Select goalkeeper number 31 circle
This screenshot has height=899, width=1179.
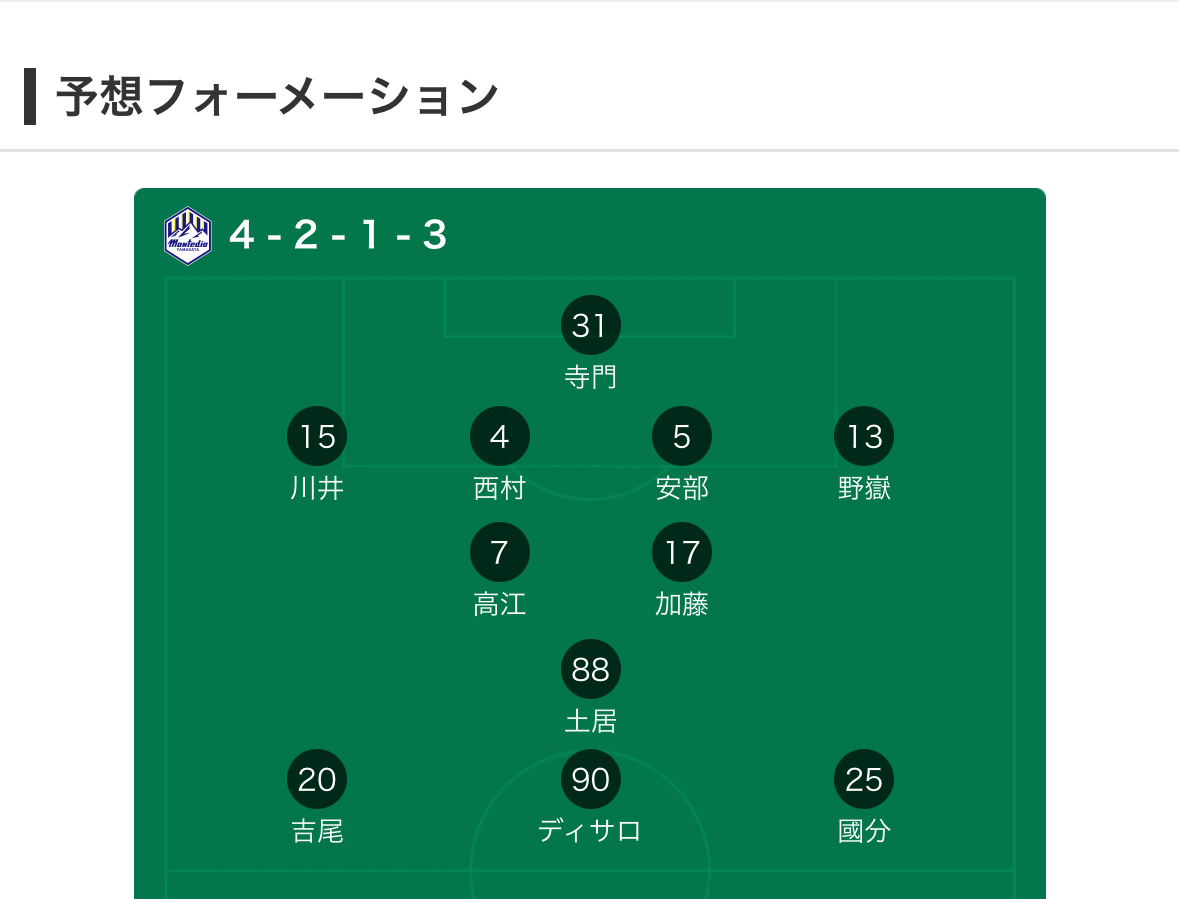point(590,325)
